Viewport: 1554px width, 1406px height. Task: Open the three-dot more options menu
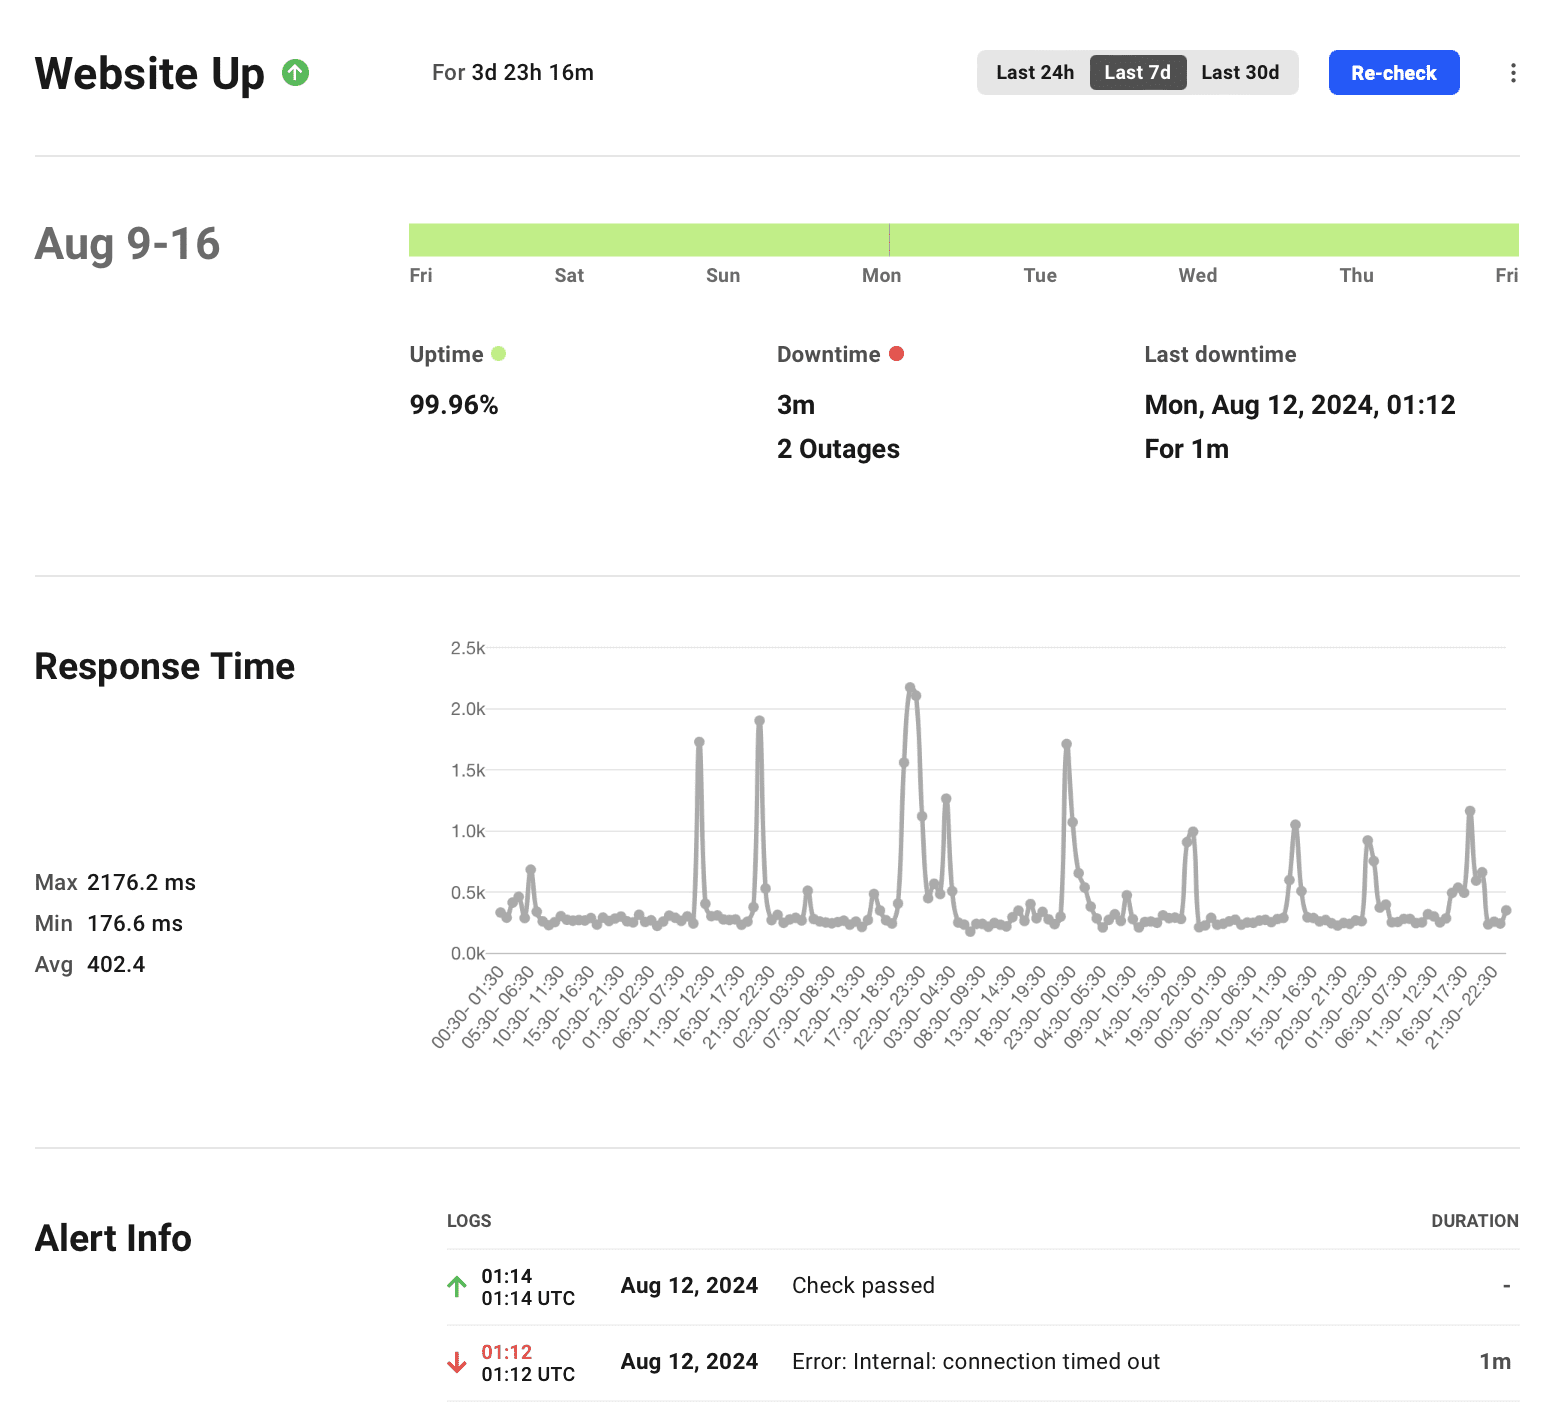1513,73
